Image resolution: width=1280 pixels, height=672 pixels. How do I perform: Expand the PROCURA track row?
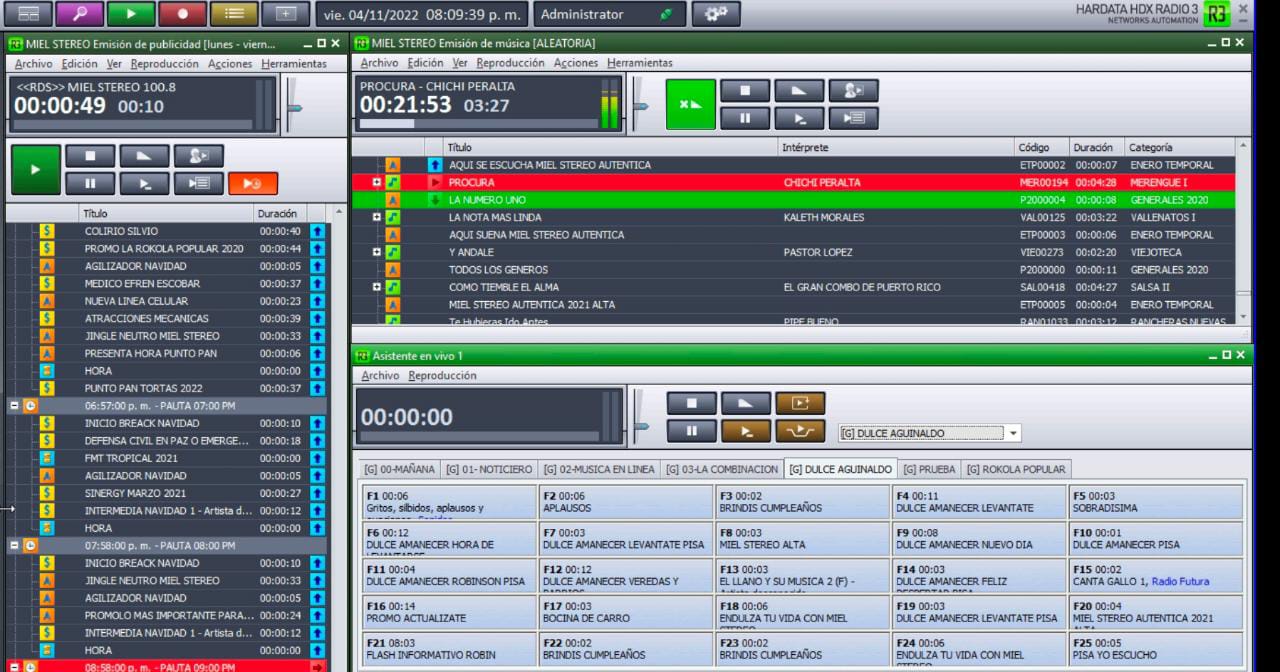point(376,183)
